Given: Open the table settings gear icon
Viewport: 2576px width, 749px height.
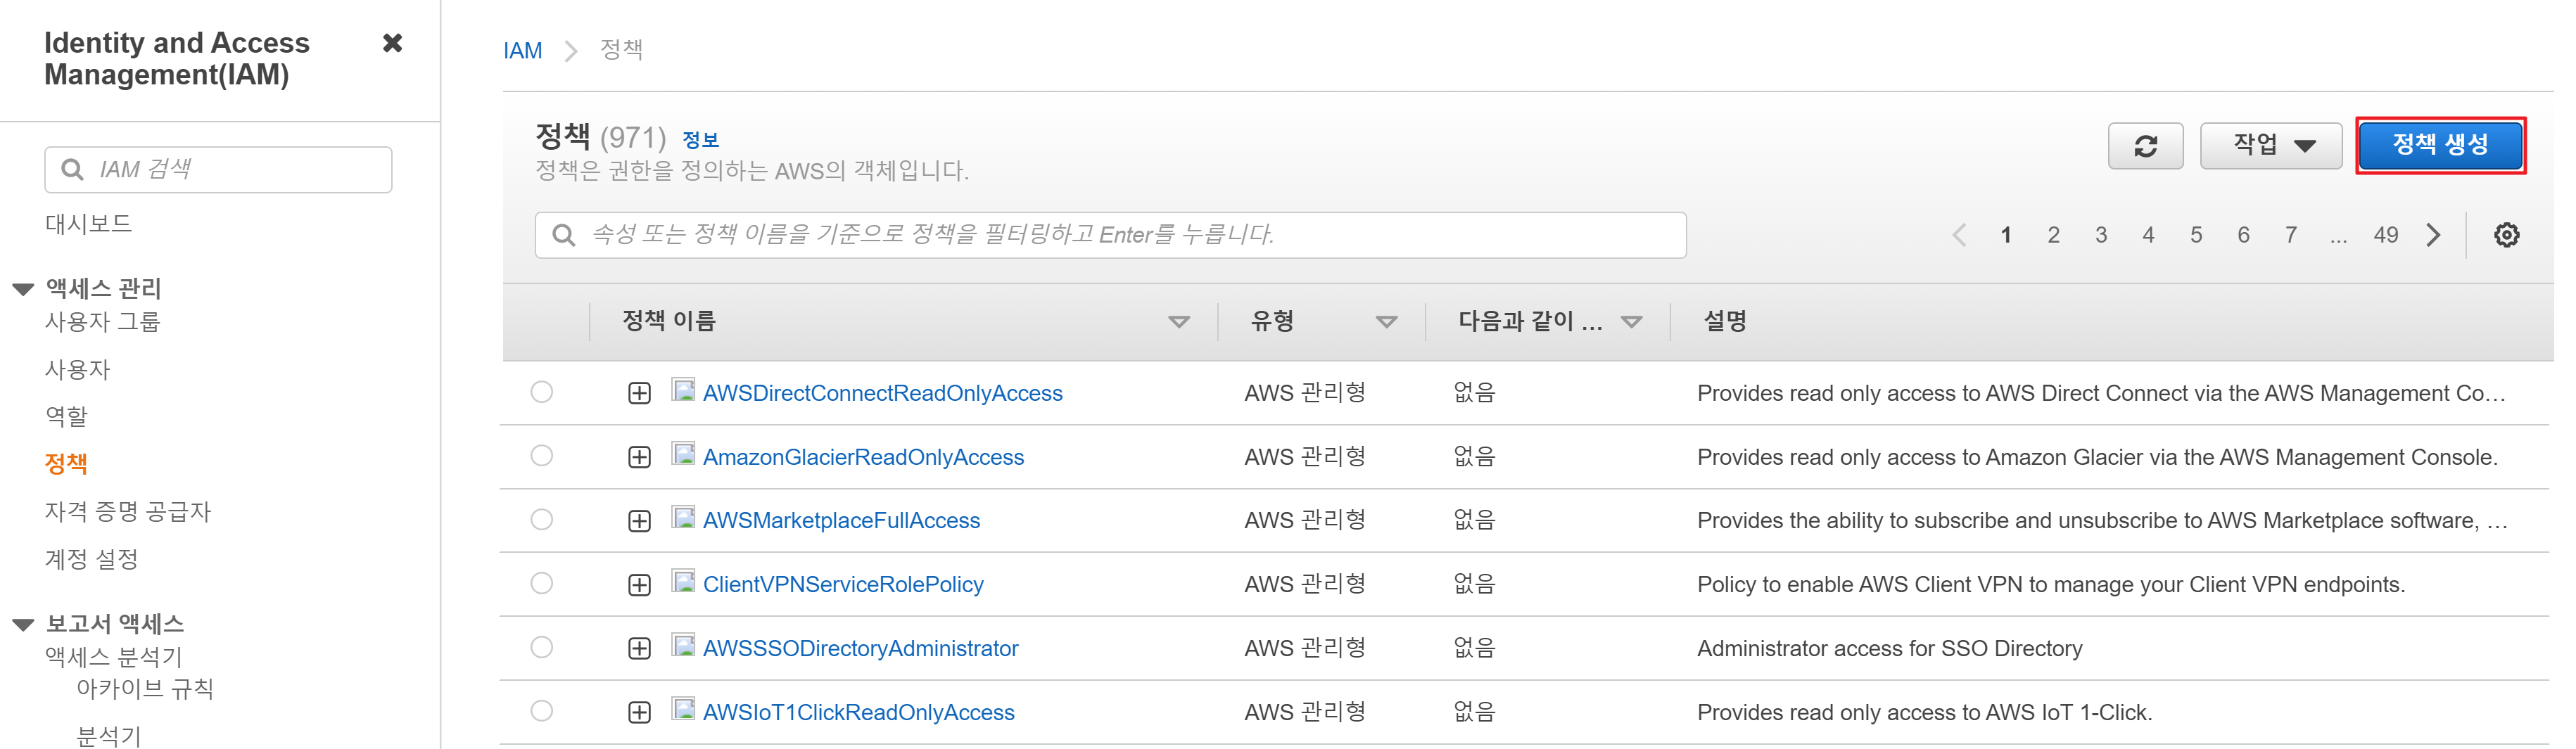Looking at the screenshot, I should click(x=2505, y=235).
